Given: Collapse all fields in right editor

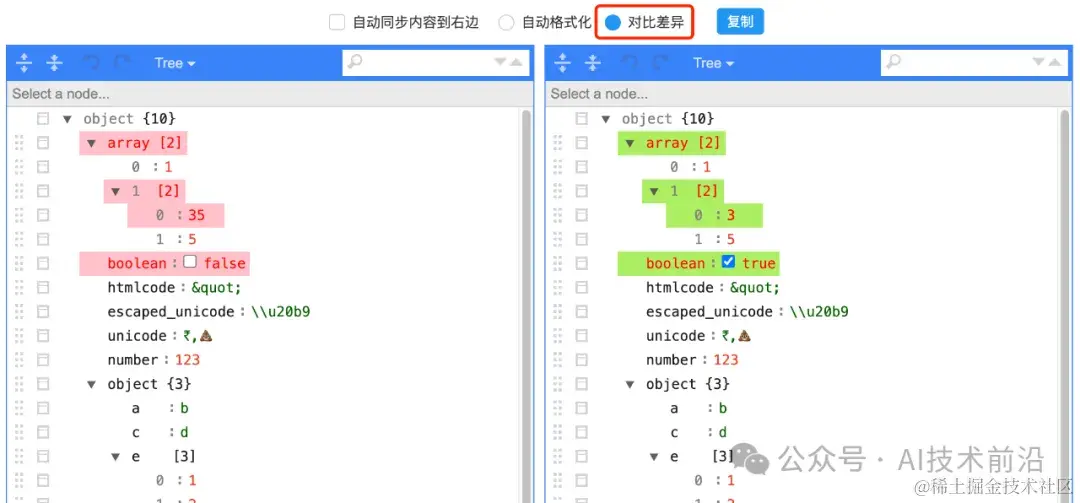Looking at the screenshot, I should point(593,63).
